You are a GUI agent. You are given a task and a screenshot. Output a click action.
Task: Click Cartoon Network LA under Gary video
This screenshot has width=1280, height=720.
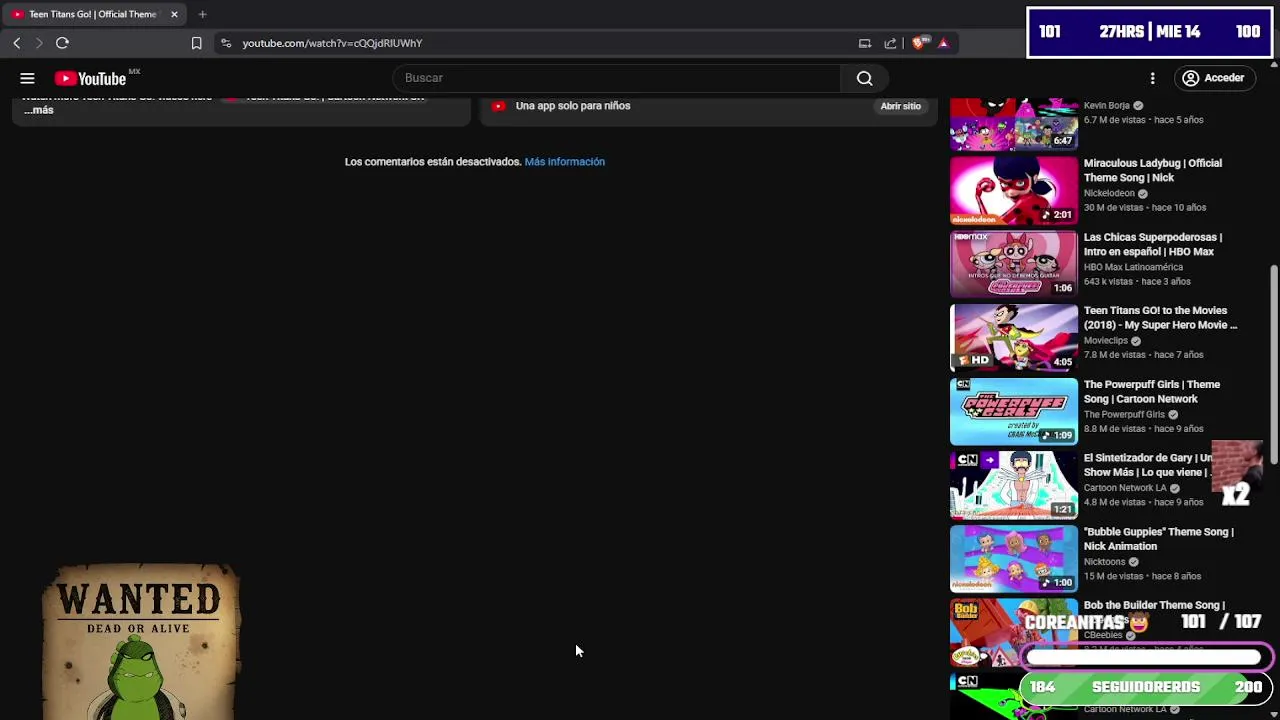tap(1125, 488)
